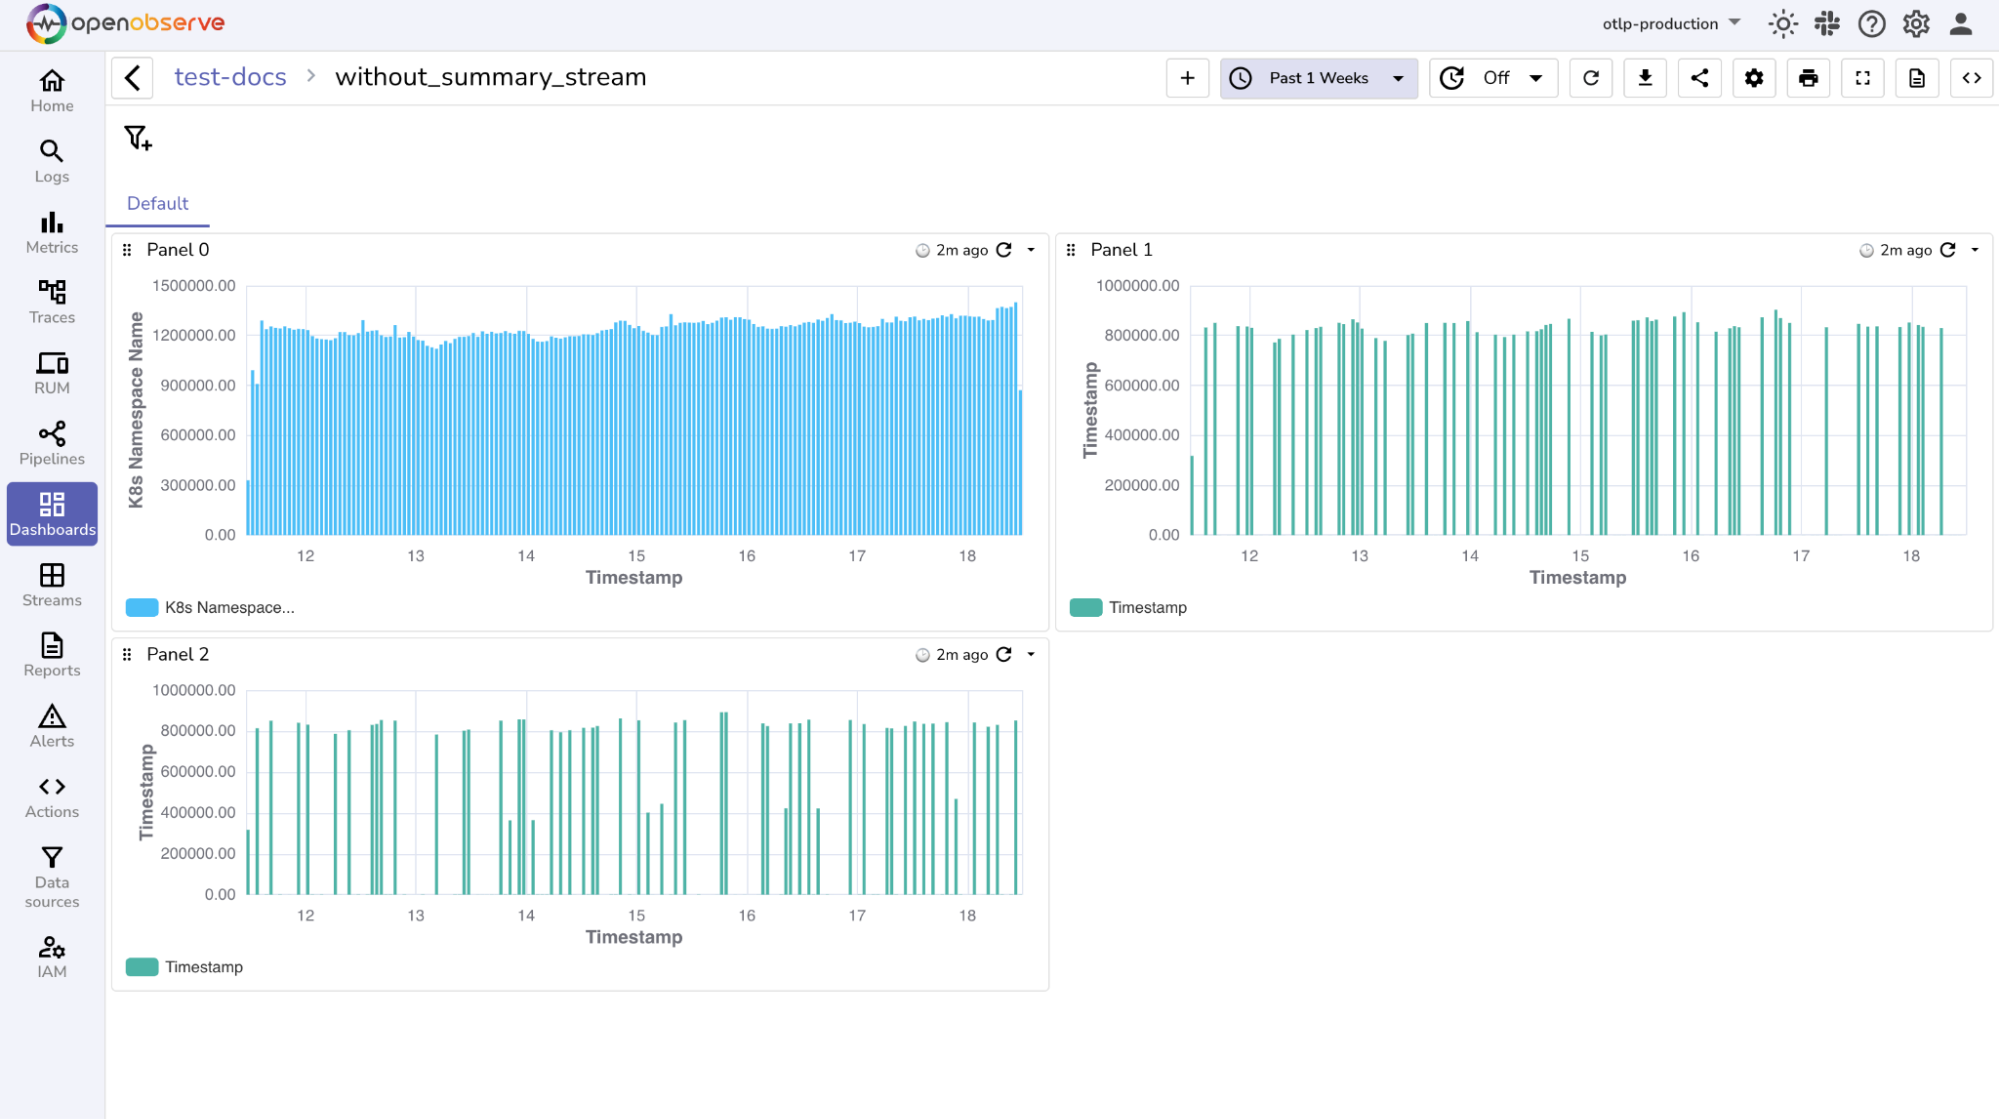Click the print dashboard icon
1999x1119 pixels.
pos(1808,78)
